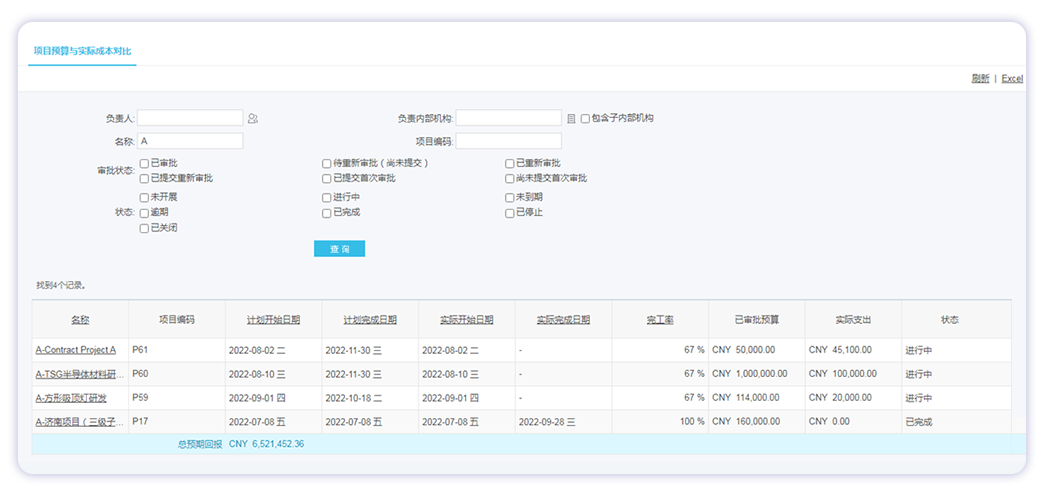
Task: Sort by the 完工率 column header
Action: pyautogui.click(x=660, y=320)
